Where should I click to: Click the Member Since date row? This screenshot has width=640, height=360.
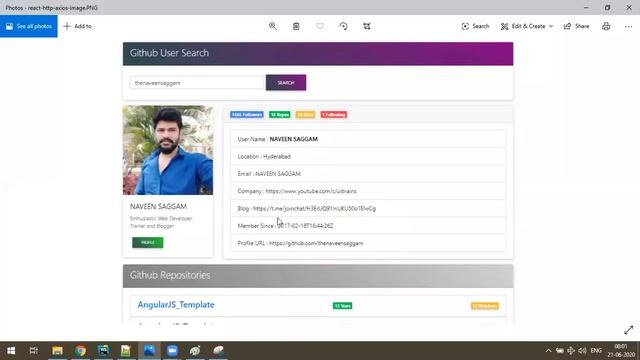(368, 226)
